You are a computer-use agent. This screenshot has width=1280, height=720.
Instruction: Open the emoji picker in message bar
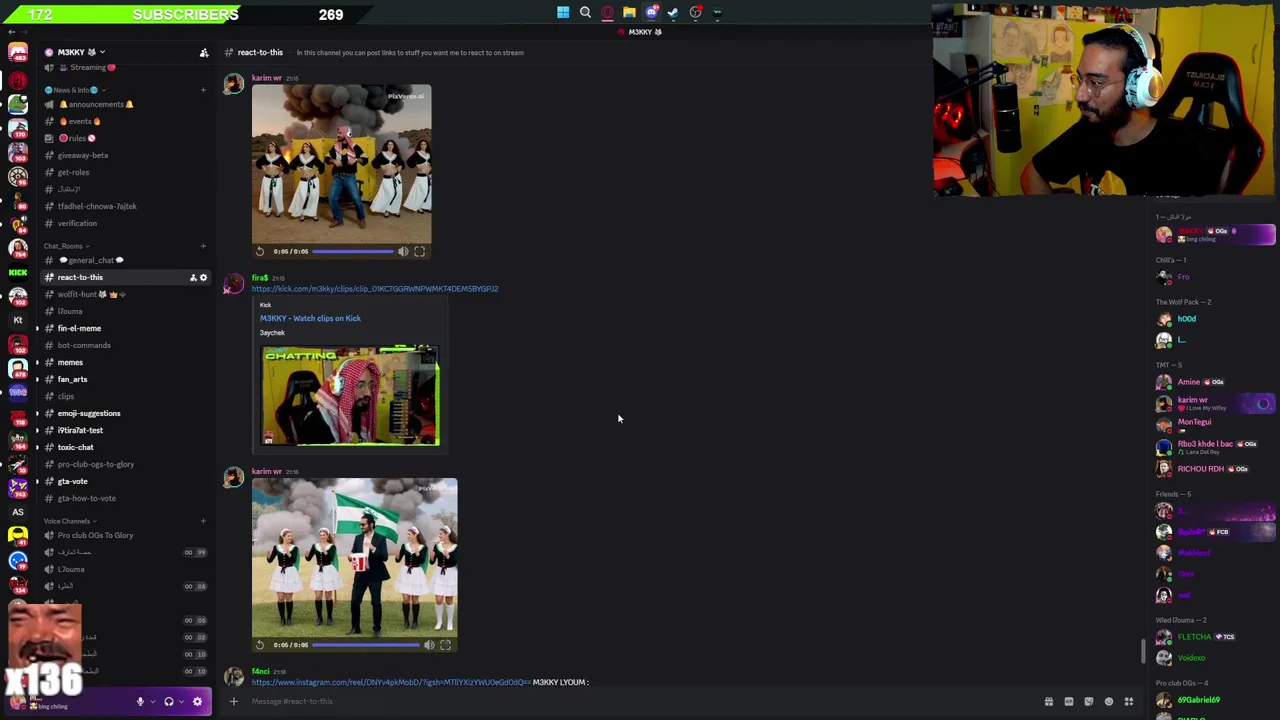point(1108,701)
